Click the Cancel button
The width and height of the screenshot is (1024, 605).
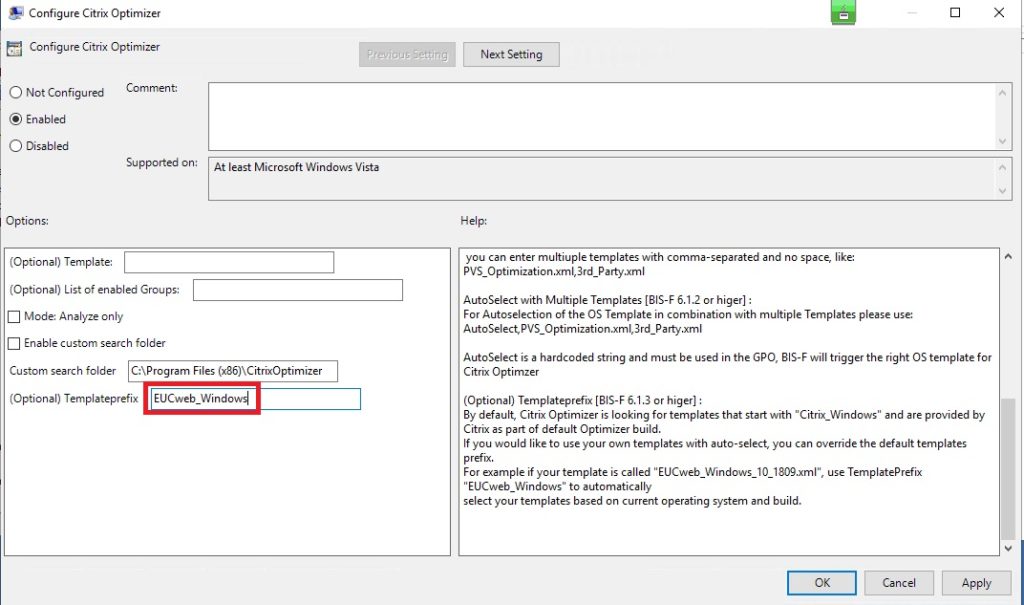pos(898,583)
